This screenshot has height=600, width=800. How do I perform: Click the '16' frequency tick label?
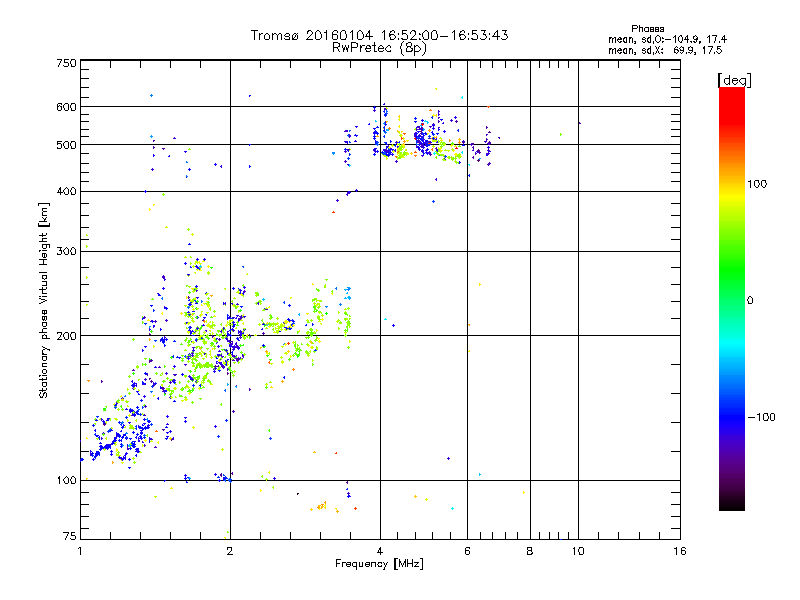pyautogui.click(x=680, y=551)
